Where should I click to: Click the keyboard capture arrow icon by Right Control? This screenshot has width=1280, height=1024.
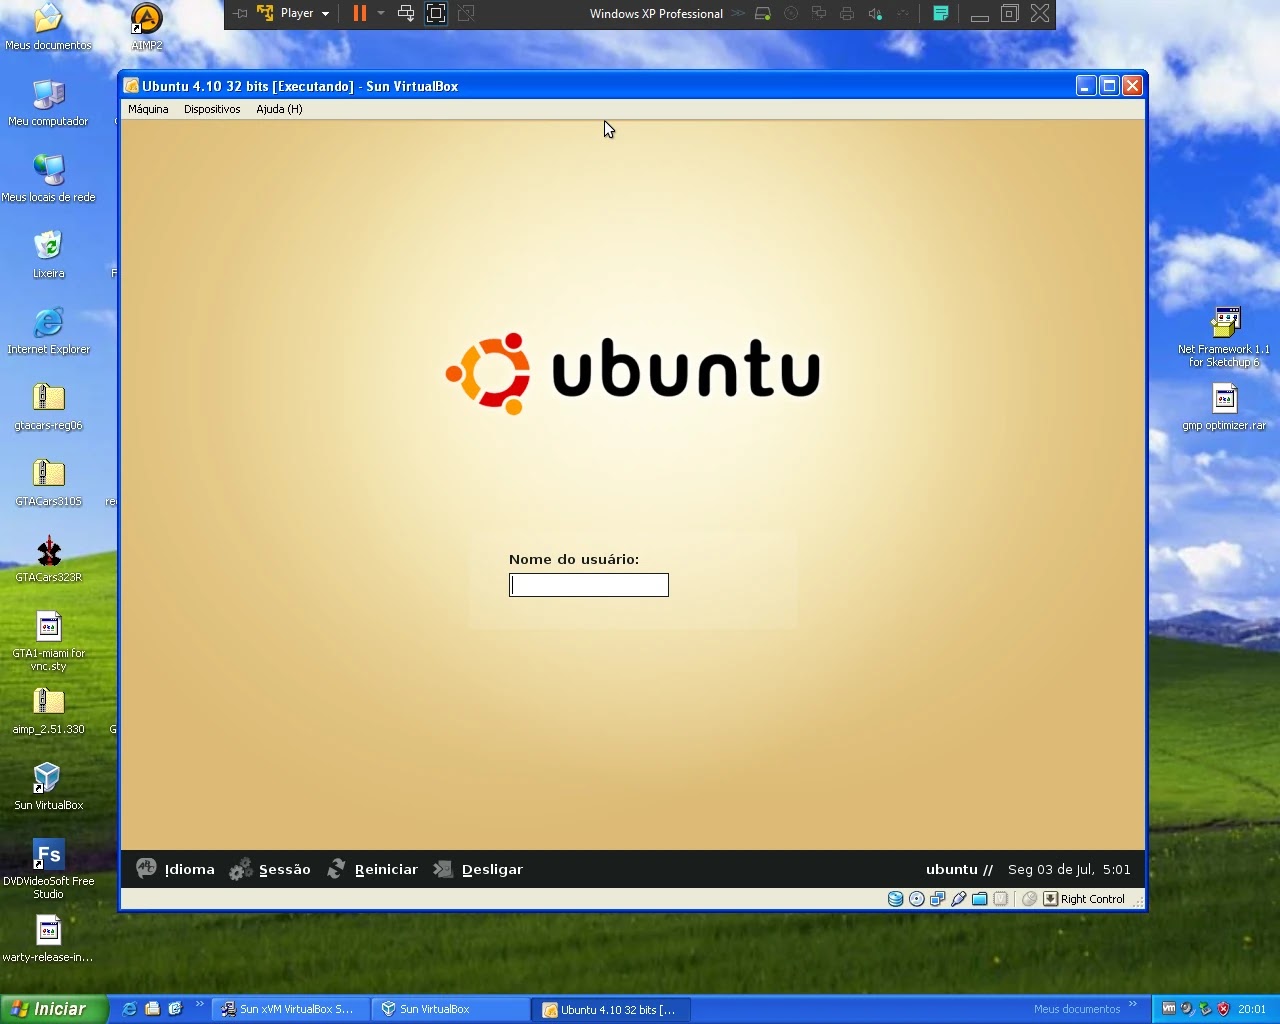pyautogui.click(x=1050, y=899)
